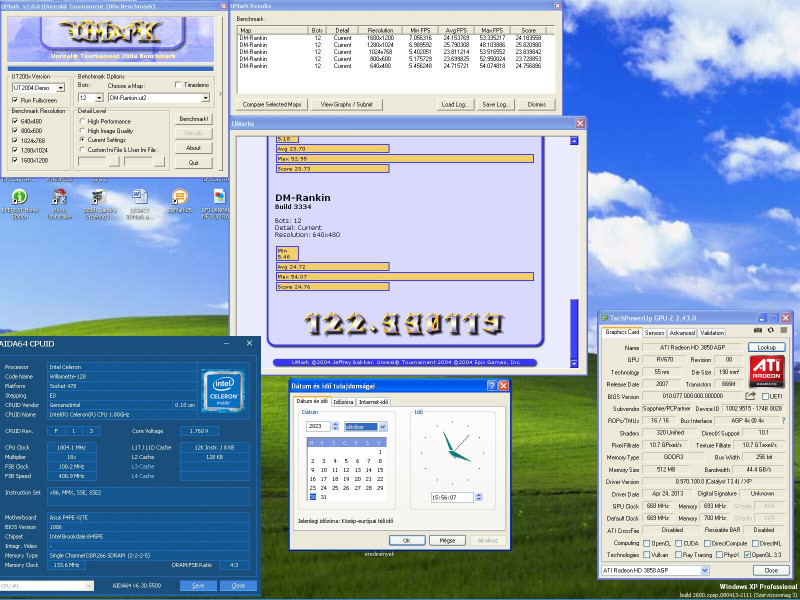Click the Save Log... button

tap(495, 105)
